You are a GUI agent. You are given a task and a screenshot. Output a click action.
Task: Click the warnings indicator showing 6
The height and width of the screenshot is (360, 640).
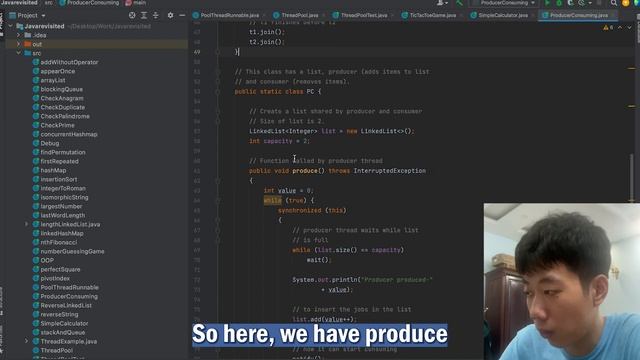click(x=608, y=27)
